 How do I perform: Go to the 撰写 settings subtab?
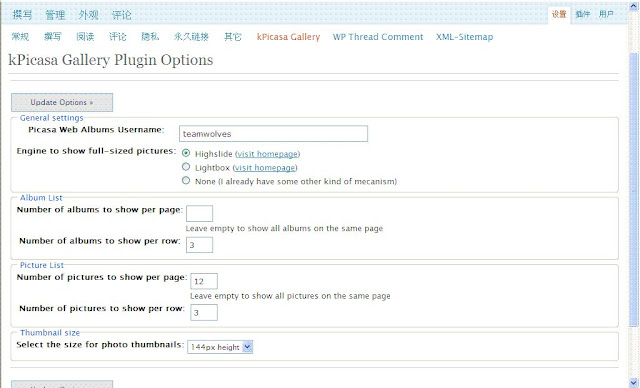tap(52, 37)
